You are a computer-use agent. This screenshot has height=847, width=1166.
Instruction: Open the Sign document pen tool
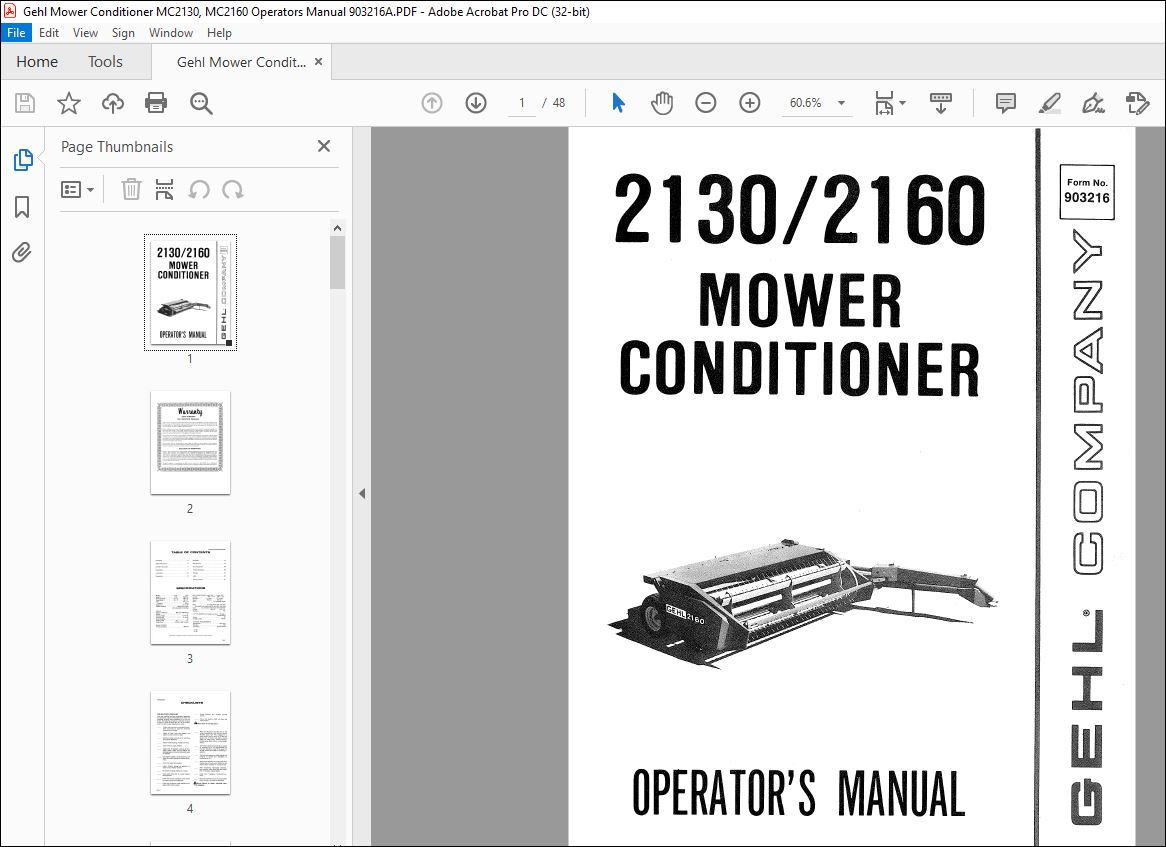coord(1092,103)
